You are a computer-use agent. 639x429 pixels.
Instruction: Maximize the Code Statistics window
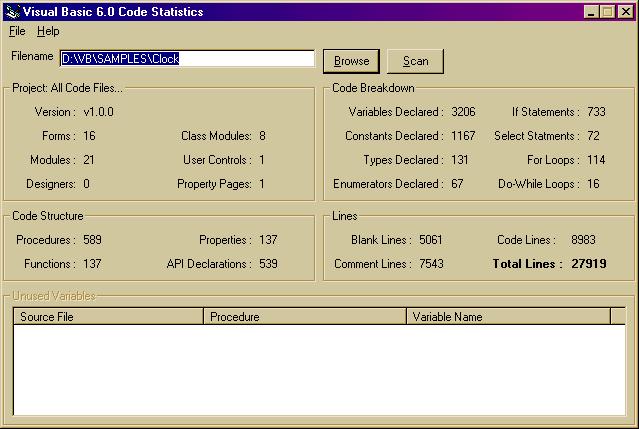pos(608,12)
